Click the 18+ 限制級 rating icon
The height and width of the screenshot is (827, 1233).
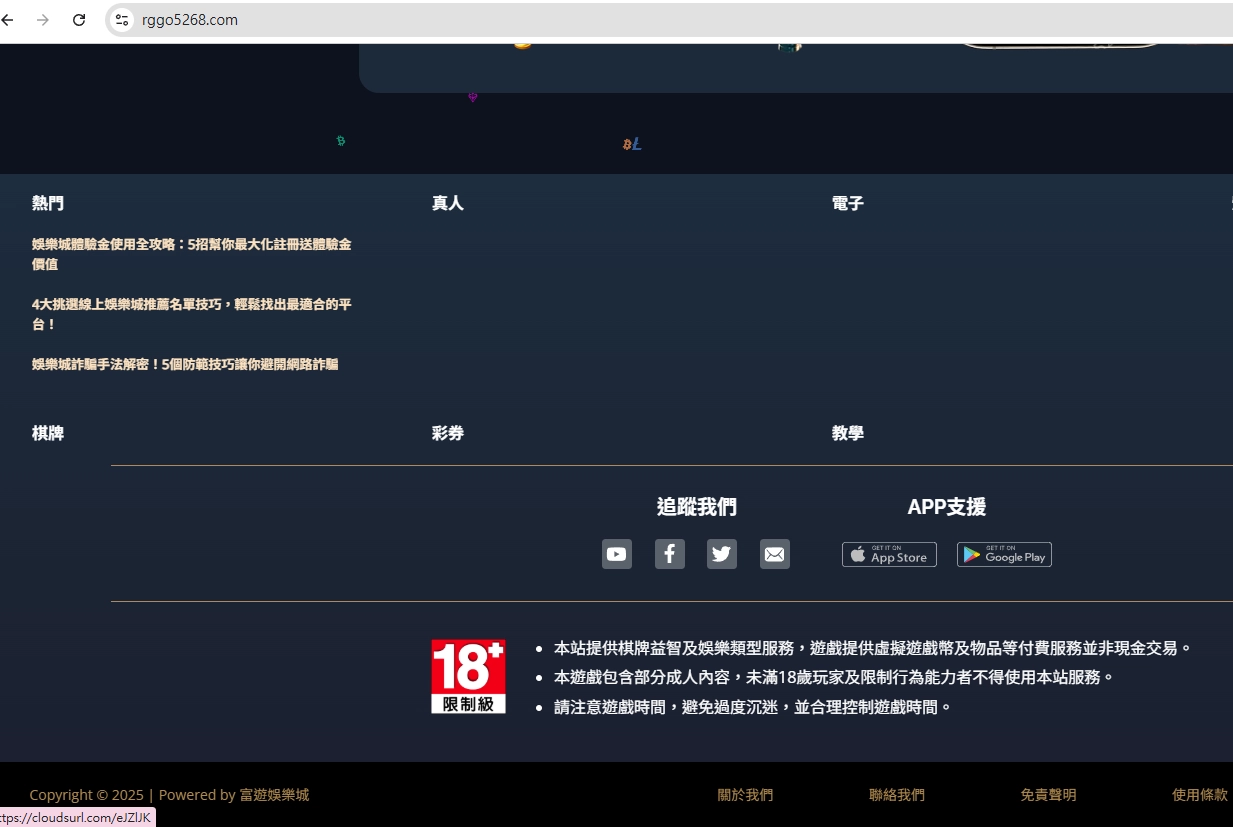pos(468,676)
